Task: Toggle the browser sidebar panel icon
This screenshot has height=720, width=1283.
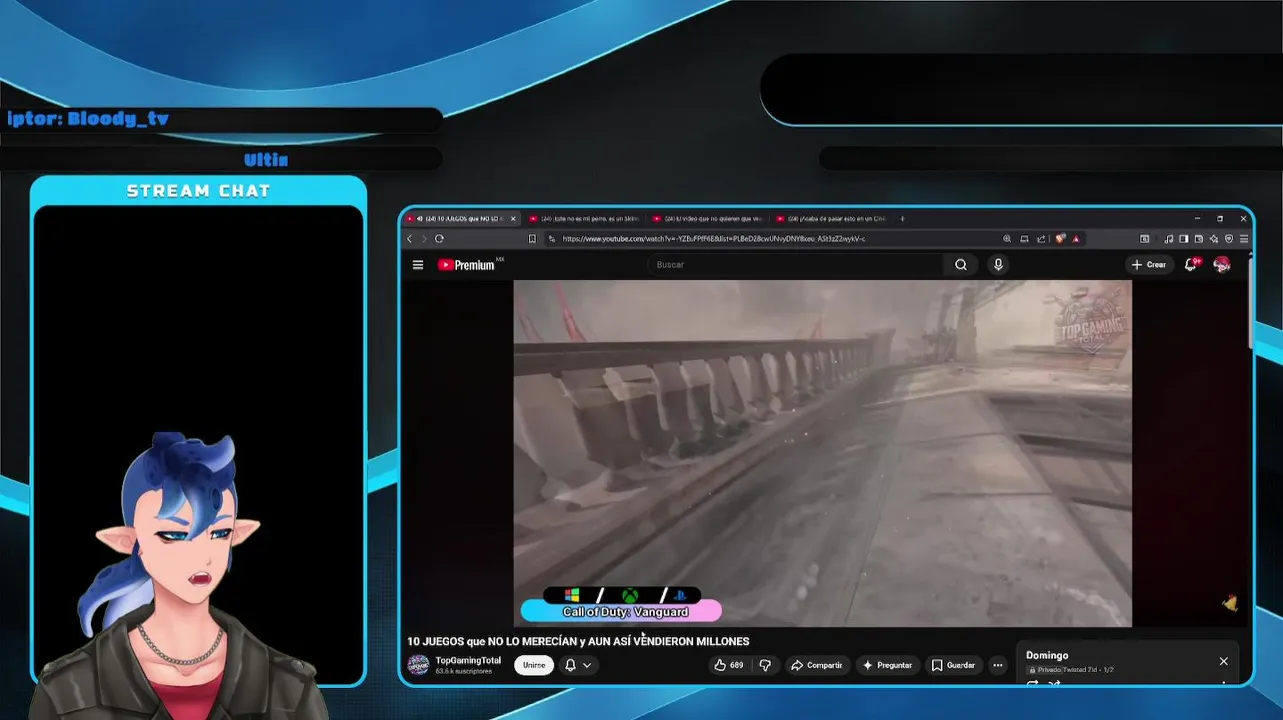Action: click(x=1184, y=239)
